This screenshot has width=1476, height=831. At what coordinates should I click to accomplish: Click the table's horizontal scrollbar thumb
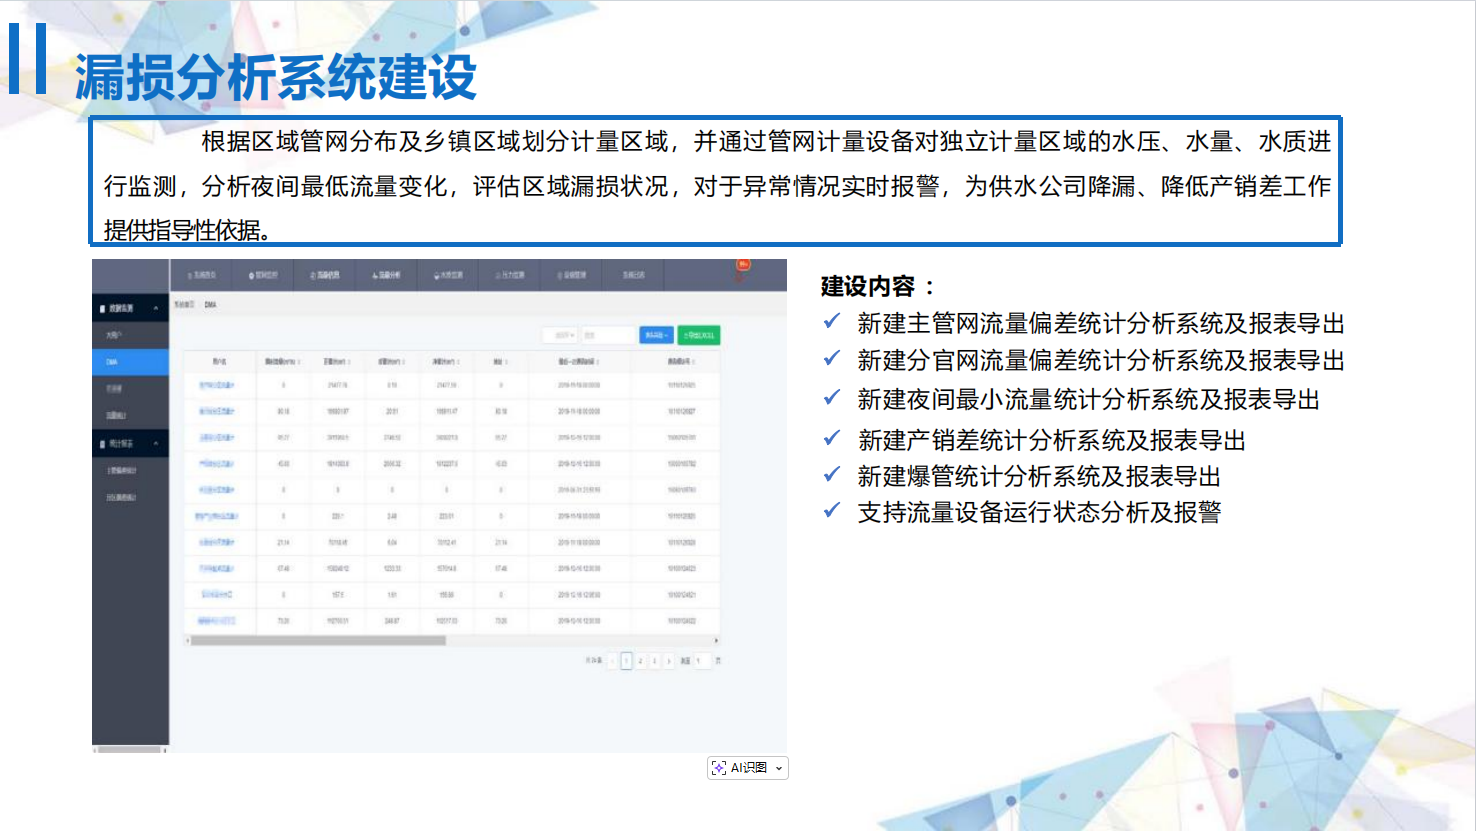tap(318, 641)
